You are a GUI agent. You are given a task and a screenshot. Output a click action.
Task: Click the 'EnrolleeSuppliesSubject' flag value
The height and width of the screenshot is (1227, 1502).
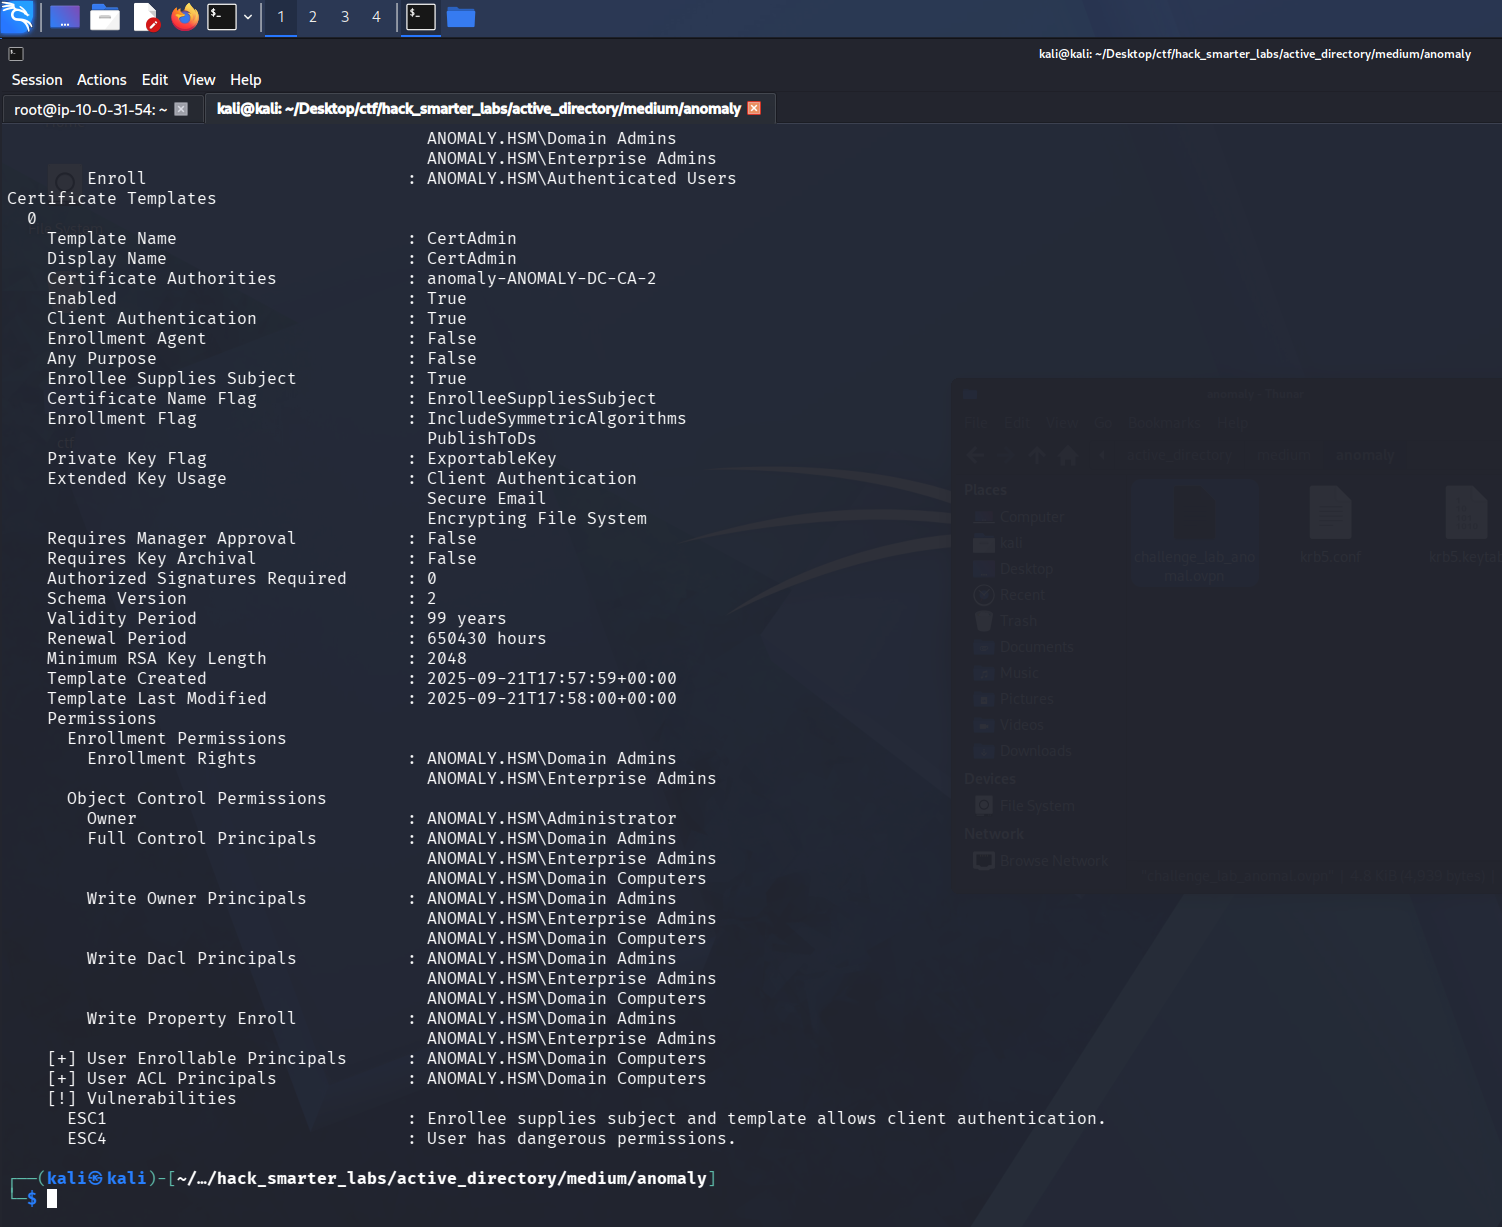click(x=542, y=398)
